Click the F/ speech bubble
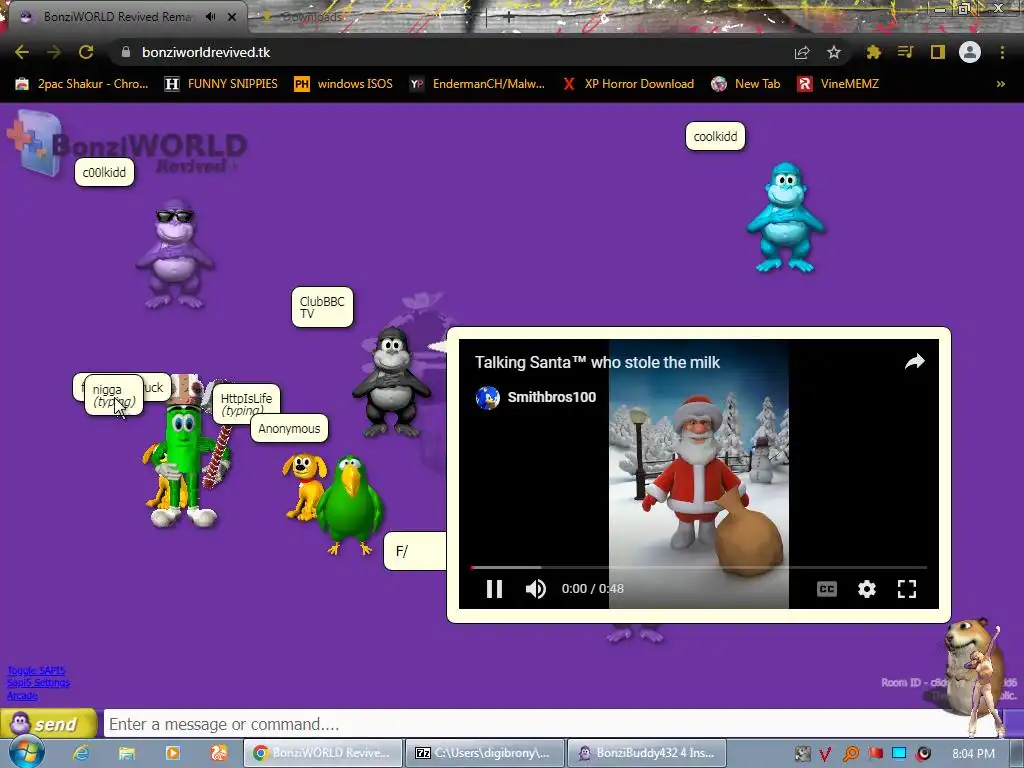 415,551
